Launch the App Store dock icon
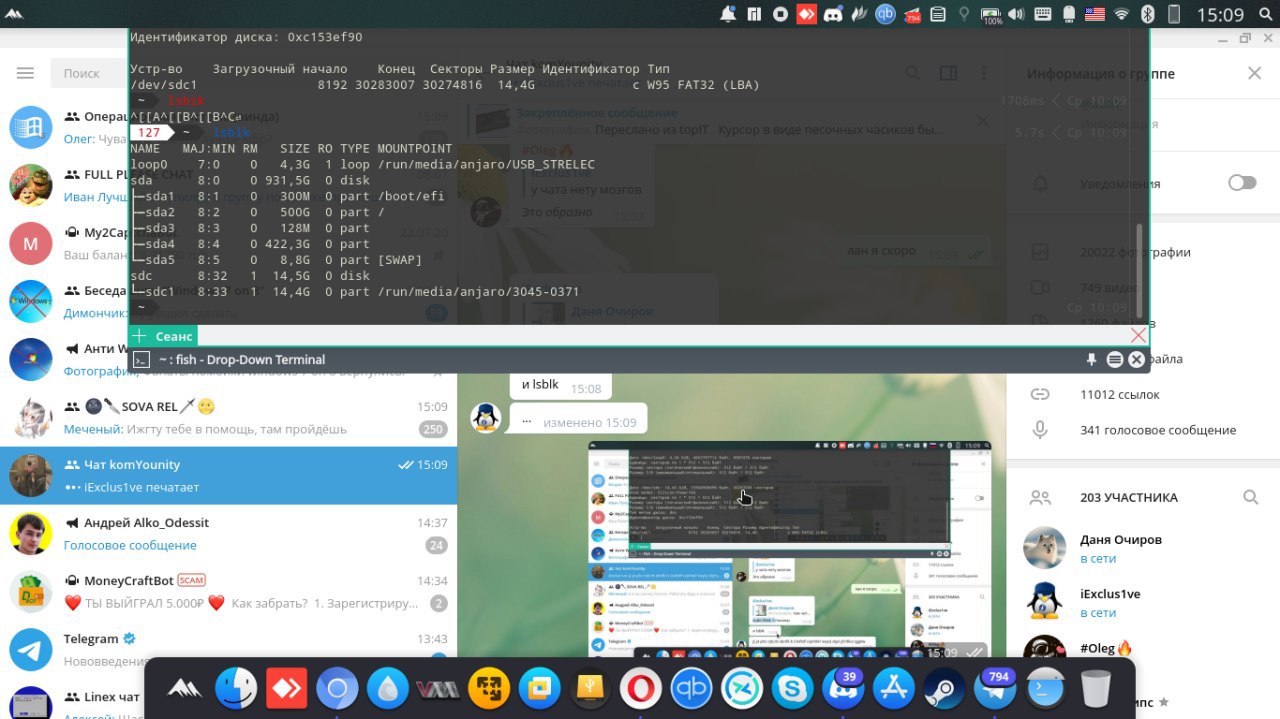This screenshot has height=719, width=1280. [893, 688]
